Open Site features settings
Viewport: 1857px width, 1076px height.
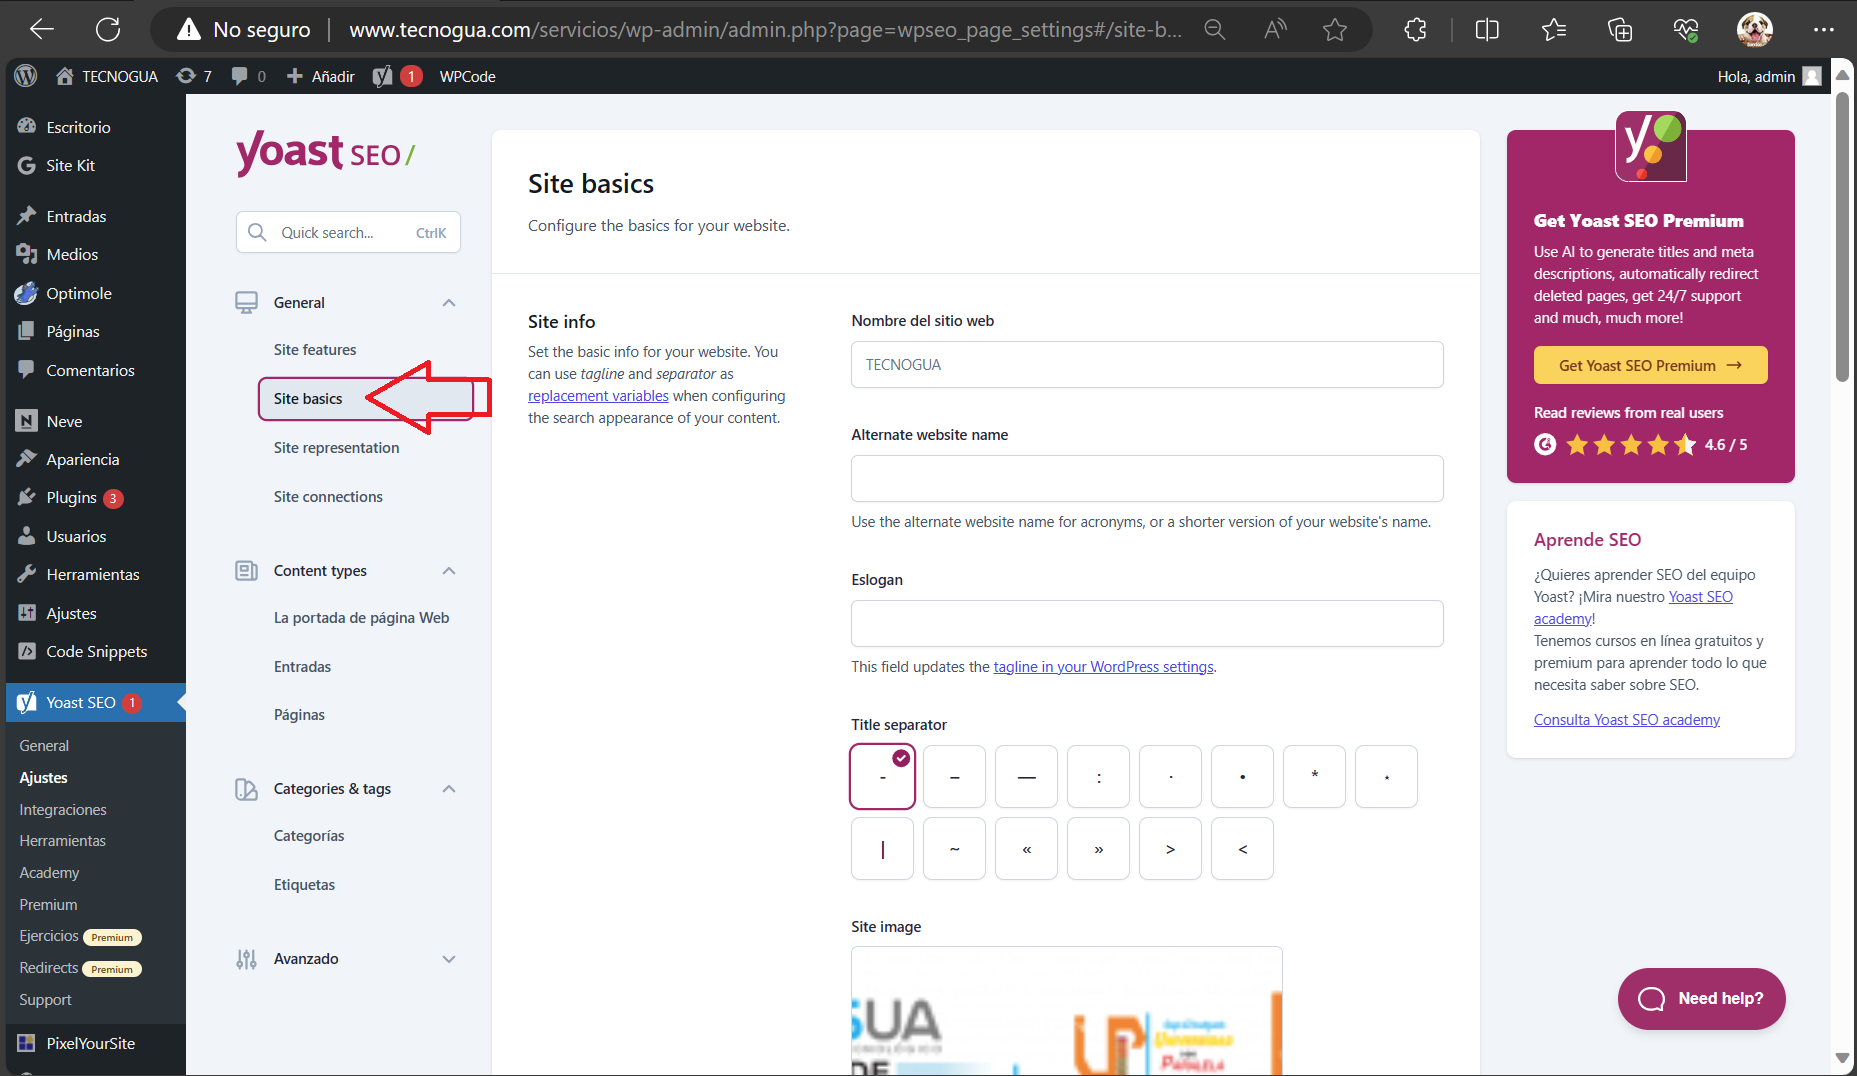315,350
